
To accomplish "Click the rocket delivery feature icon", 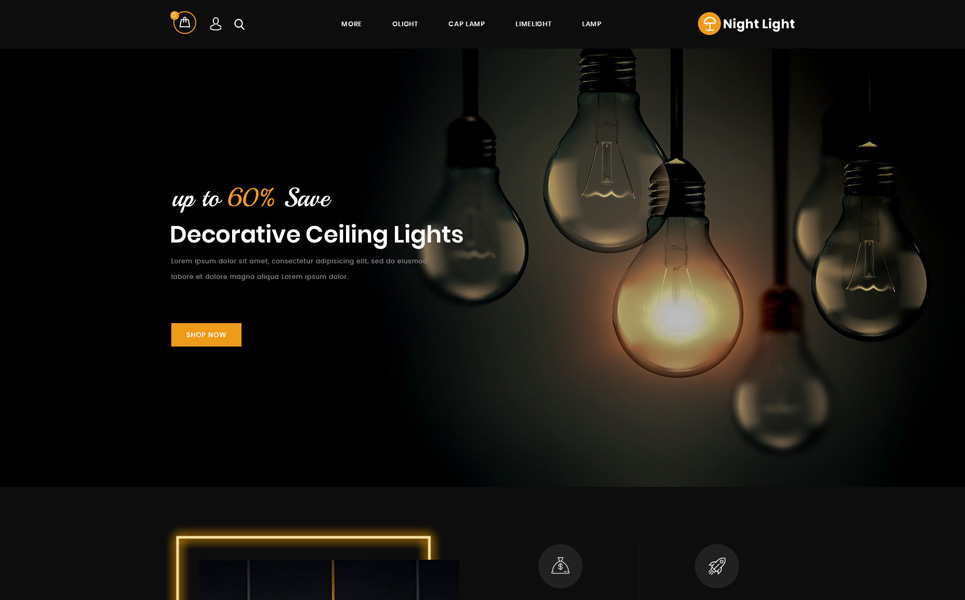I will click(x=717, y=566).
